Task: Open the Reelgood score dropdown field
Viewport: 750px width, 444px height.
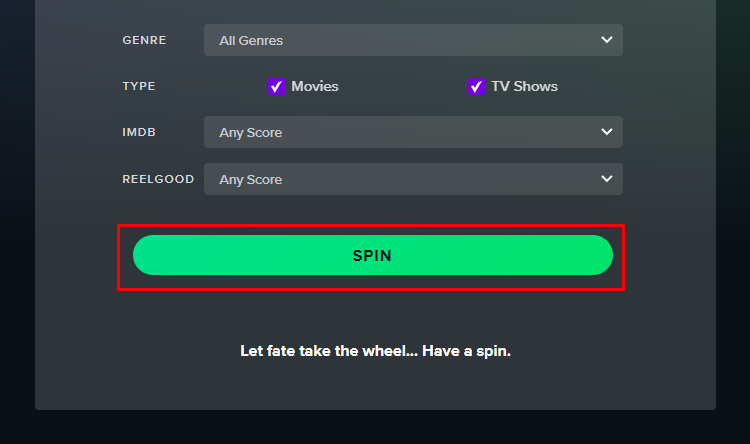Action: pos(413,179)
